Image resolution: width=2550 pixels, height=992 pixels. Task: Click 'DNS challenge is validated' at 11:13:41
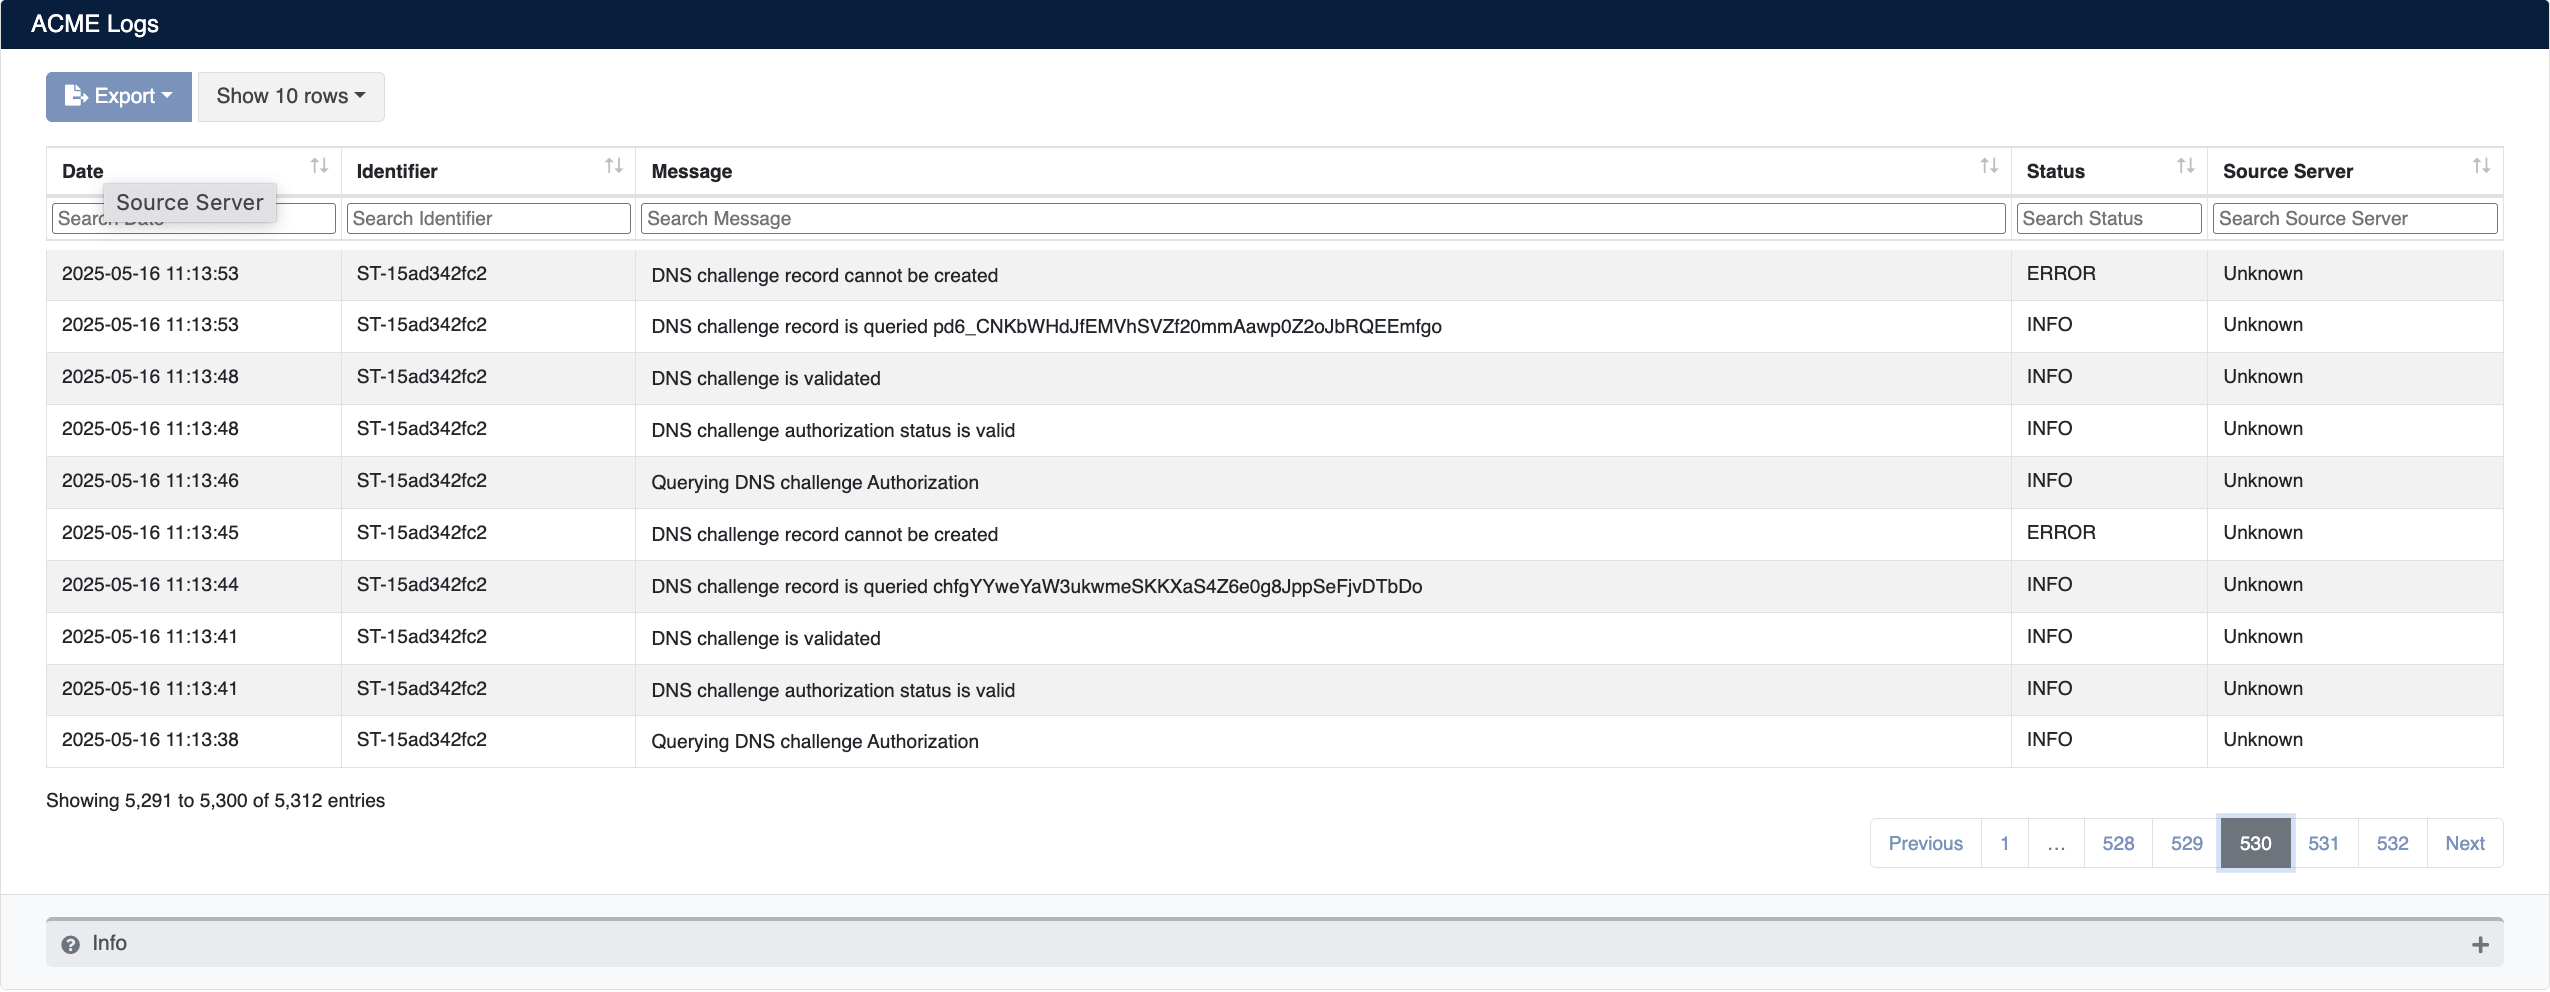[x=765, y=638]
